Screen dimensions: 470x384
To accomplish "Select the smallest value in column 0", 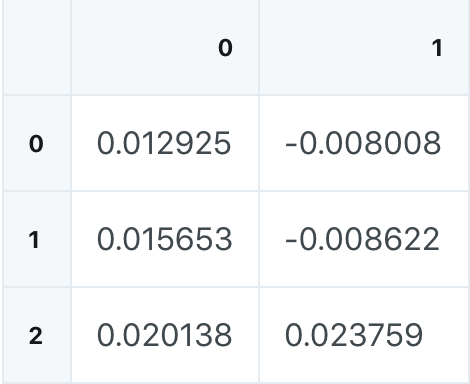I will (165, 143).
